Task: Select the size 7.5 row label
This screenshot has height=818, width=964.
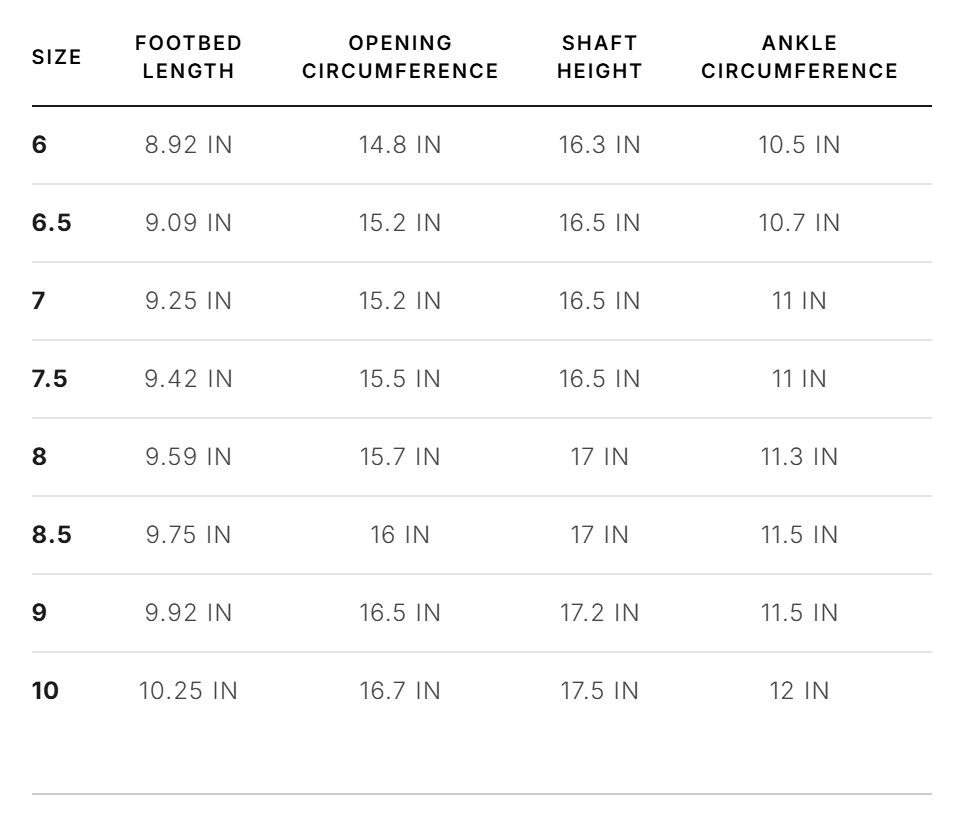Action: pos(50,379)
